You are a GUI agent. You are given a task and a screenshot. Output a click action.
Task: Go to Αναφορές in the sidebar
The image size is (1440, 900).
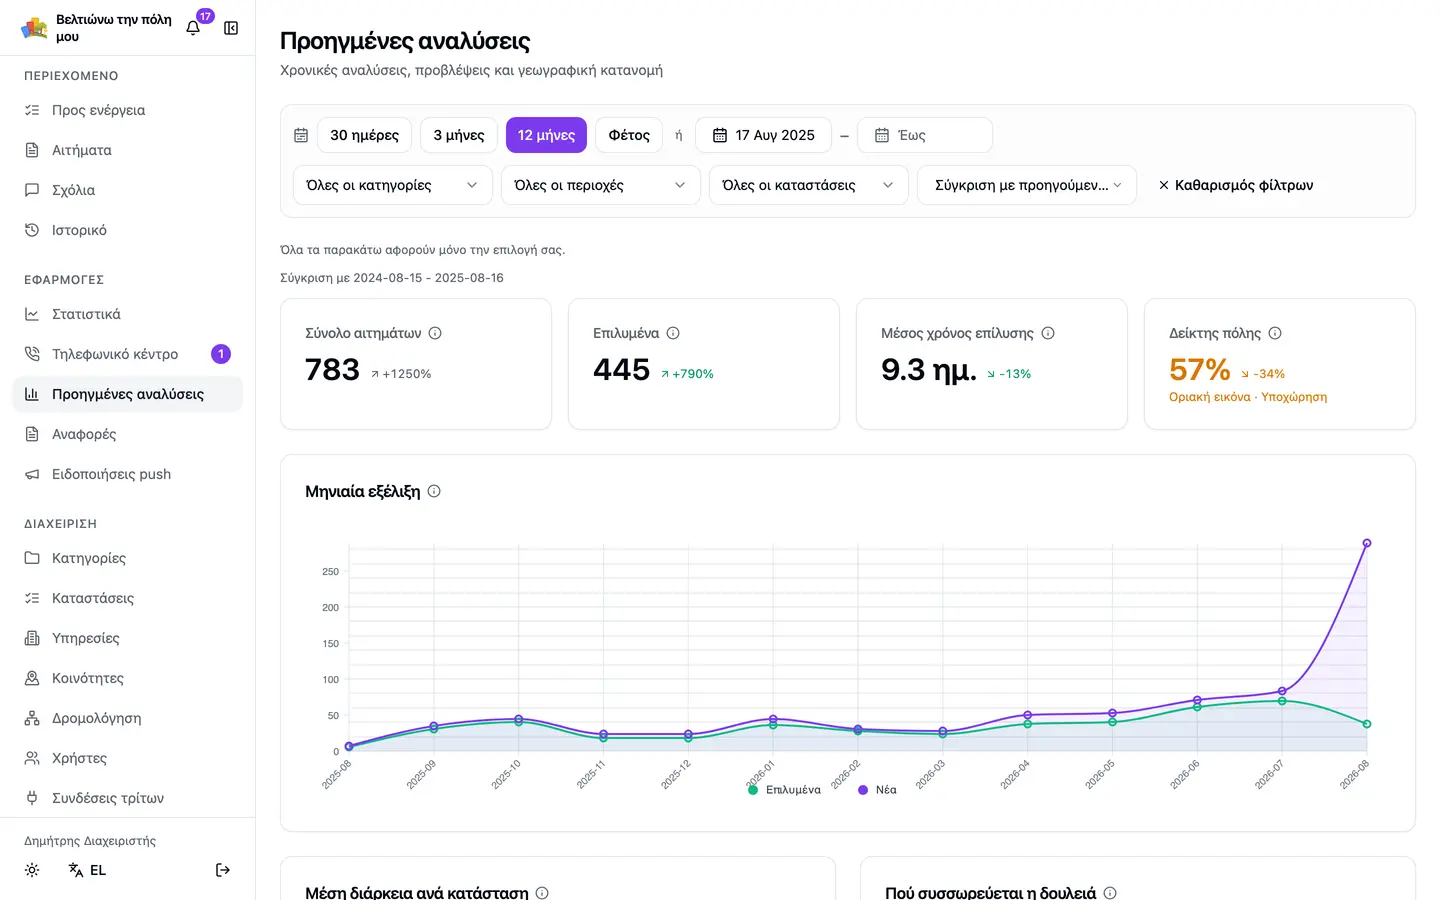[128, 434]
